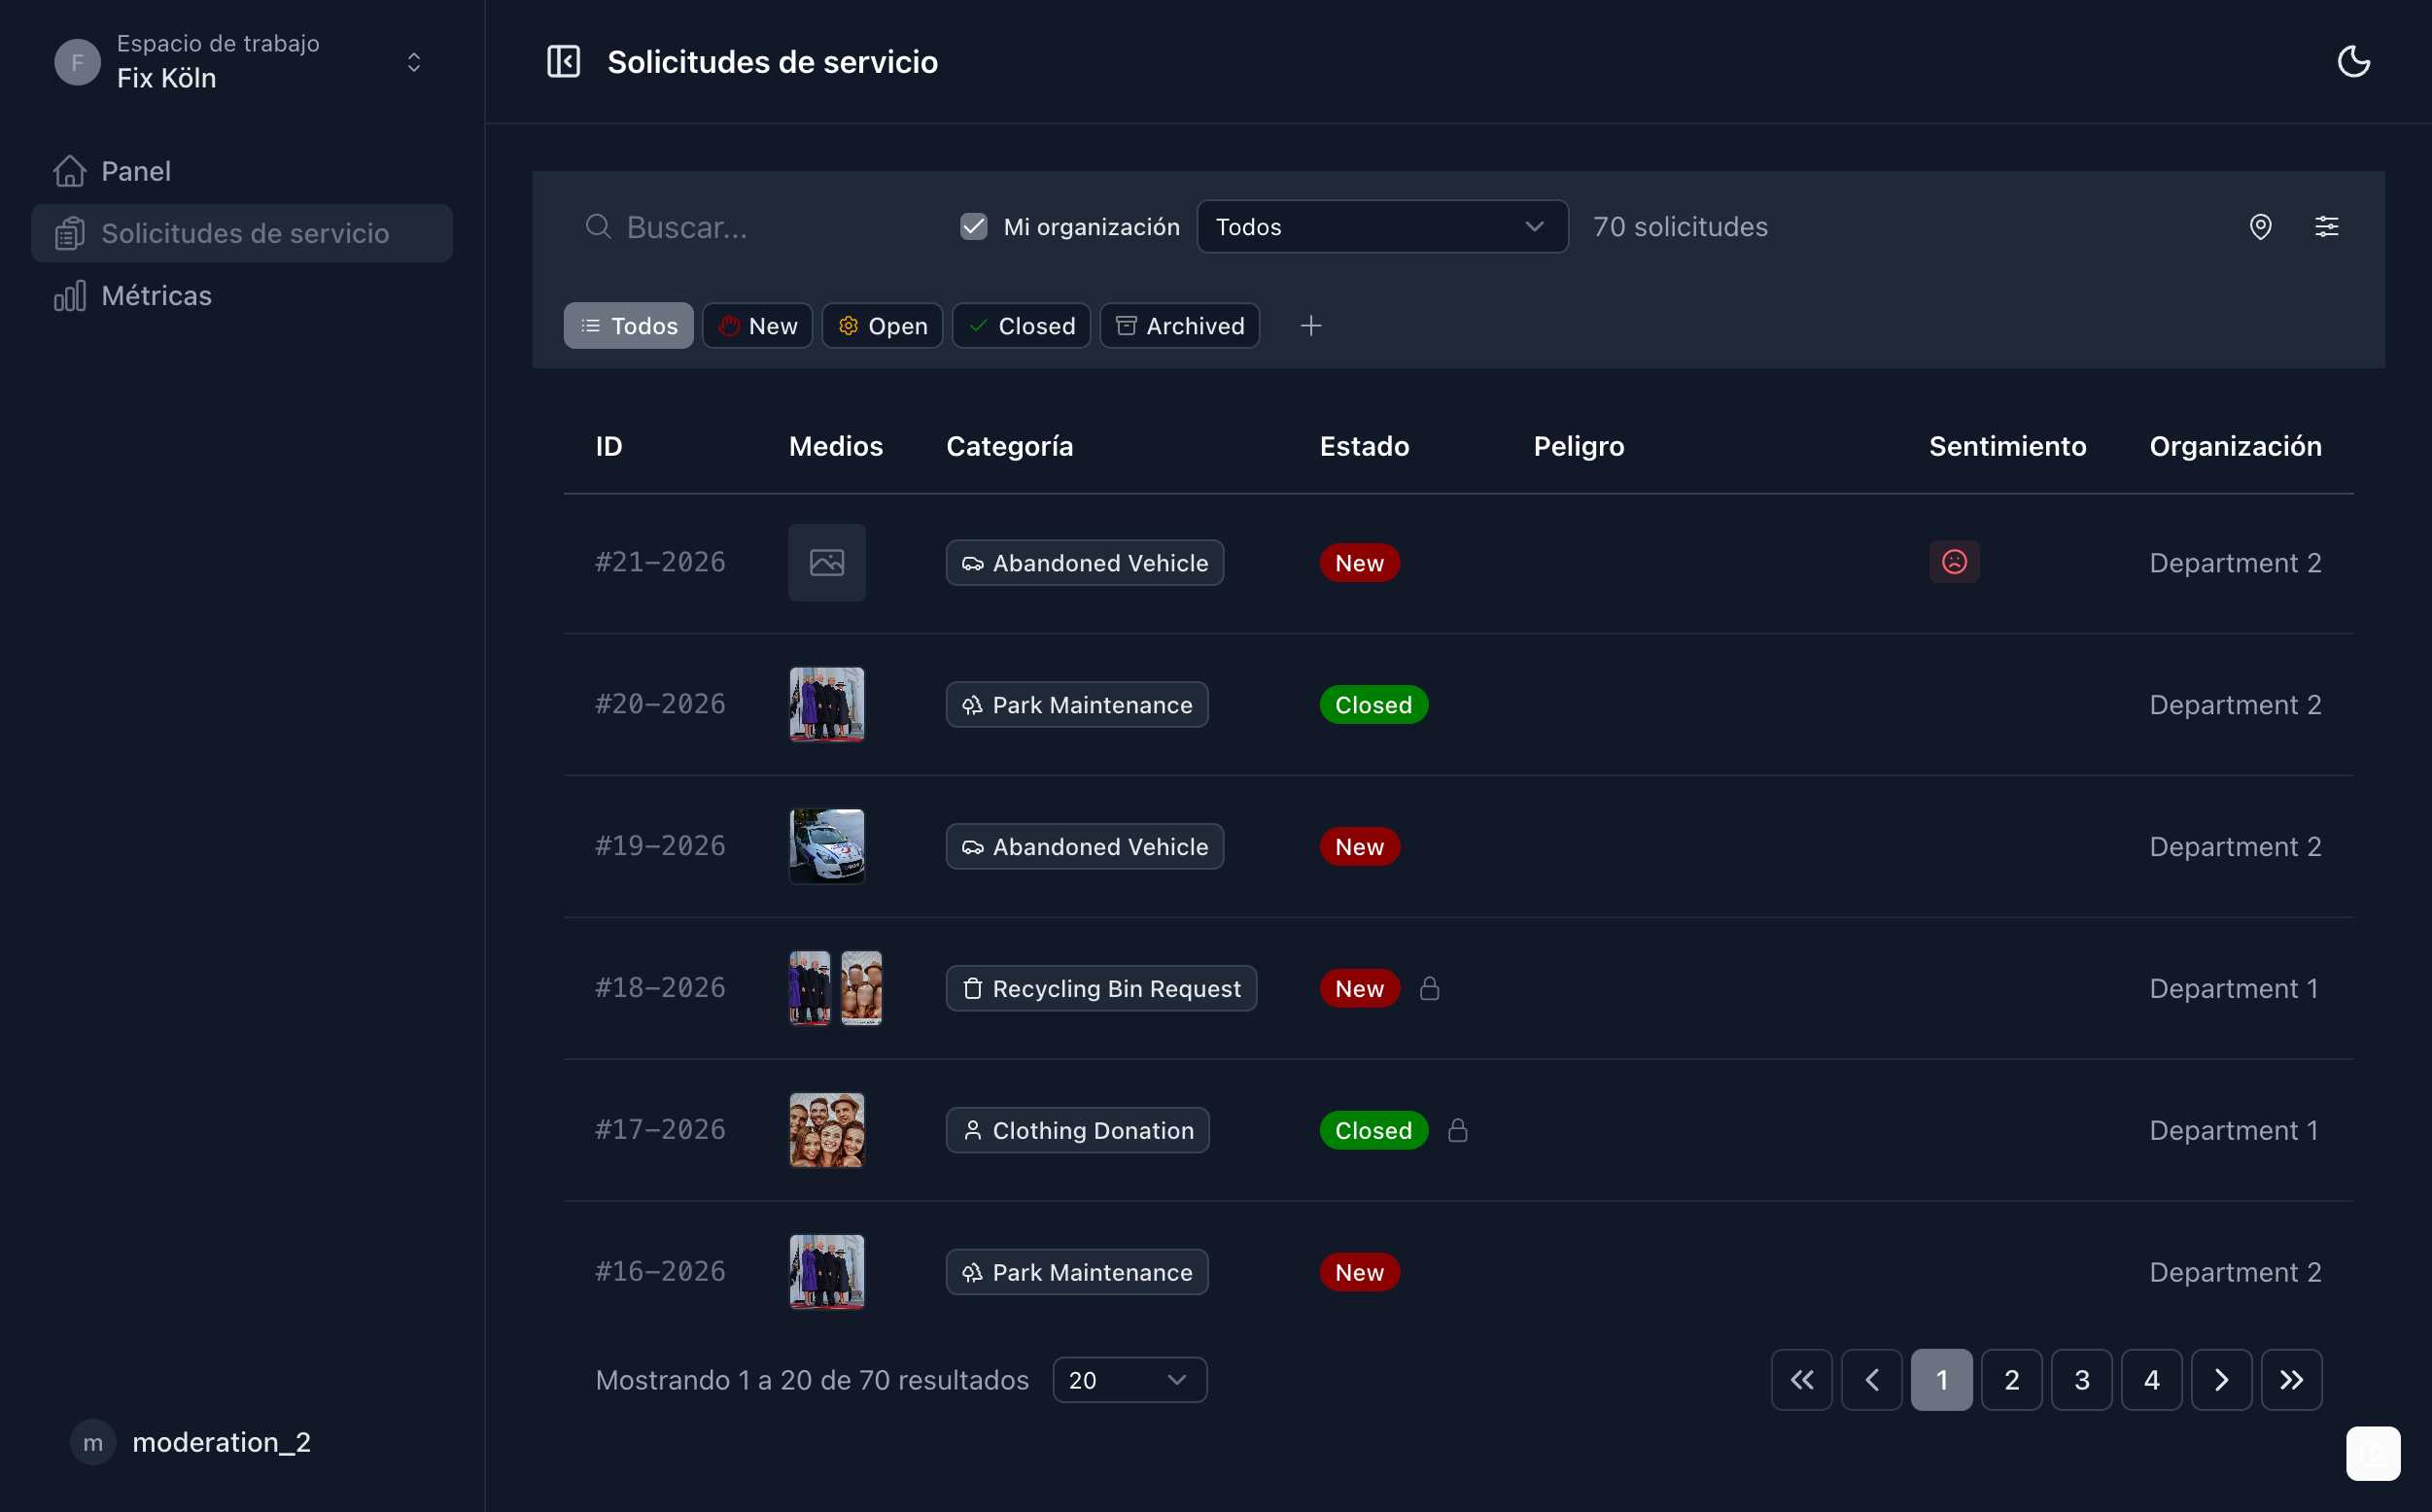Toggle dark mode with the moon icon

[x=2354, y=61]
